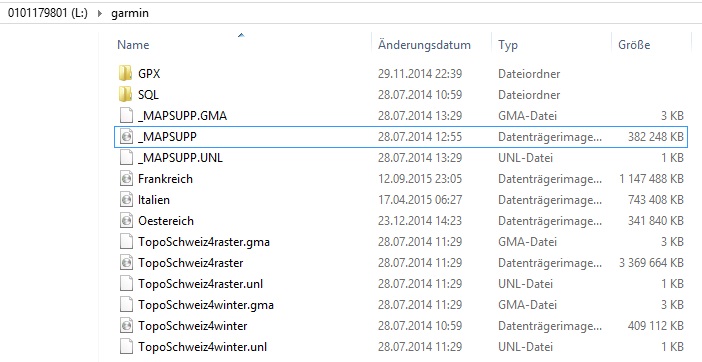Viewport: 702px width, 362px height.
Task: Click the GPX folder name
Action: 149,73
